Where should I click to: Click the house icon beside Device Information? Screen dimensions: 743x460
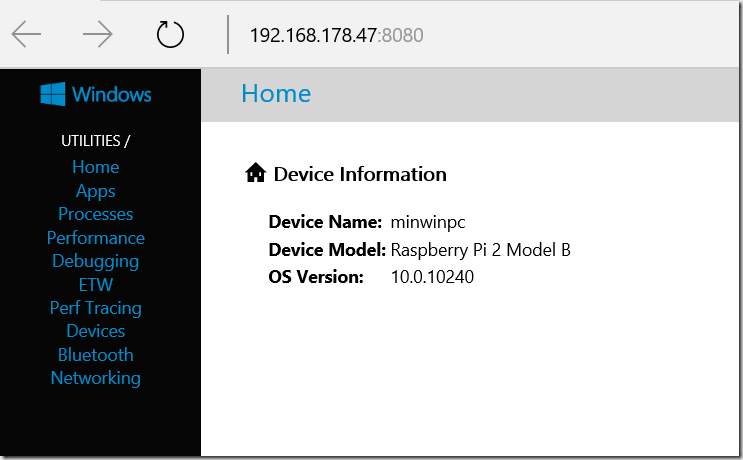coord(255,173)
